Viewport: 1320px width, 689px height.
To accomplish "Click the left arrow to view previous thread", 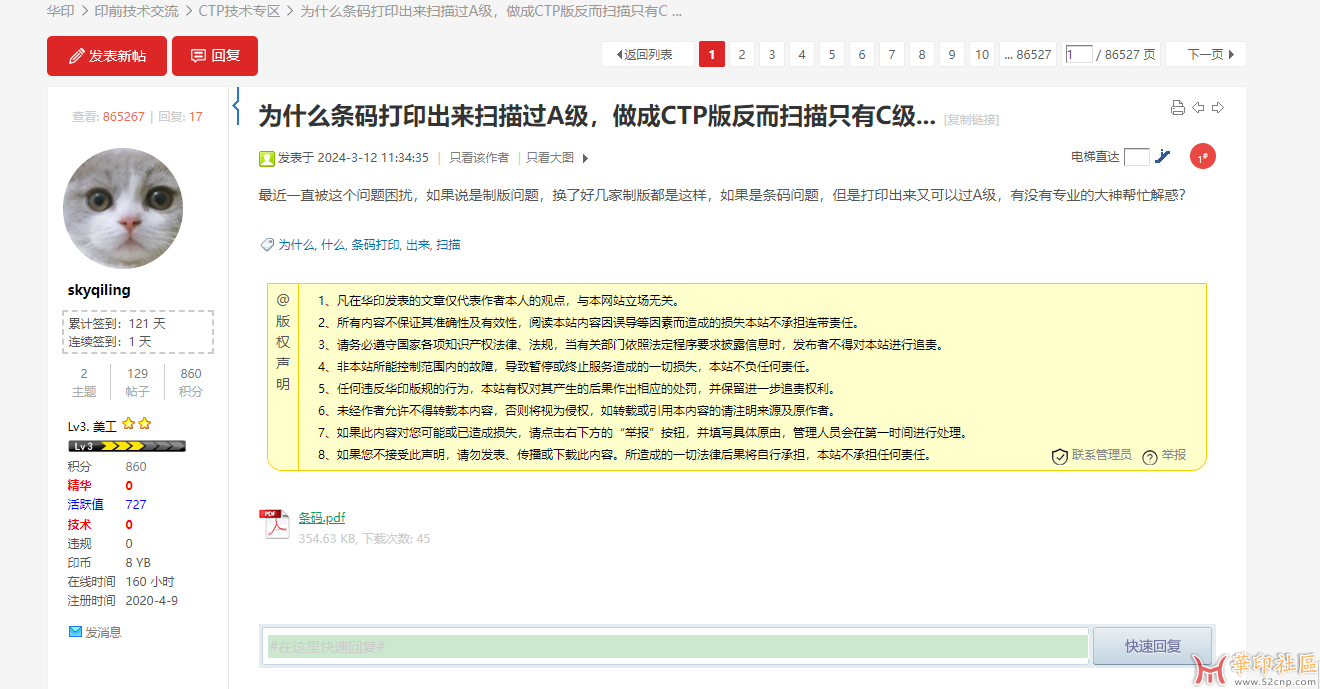I will click(x=1196, y=107).
